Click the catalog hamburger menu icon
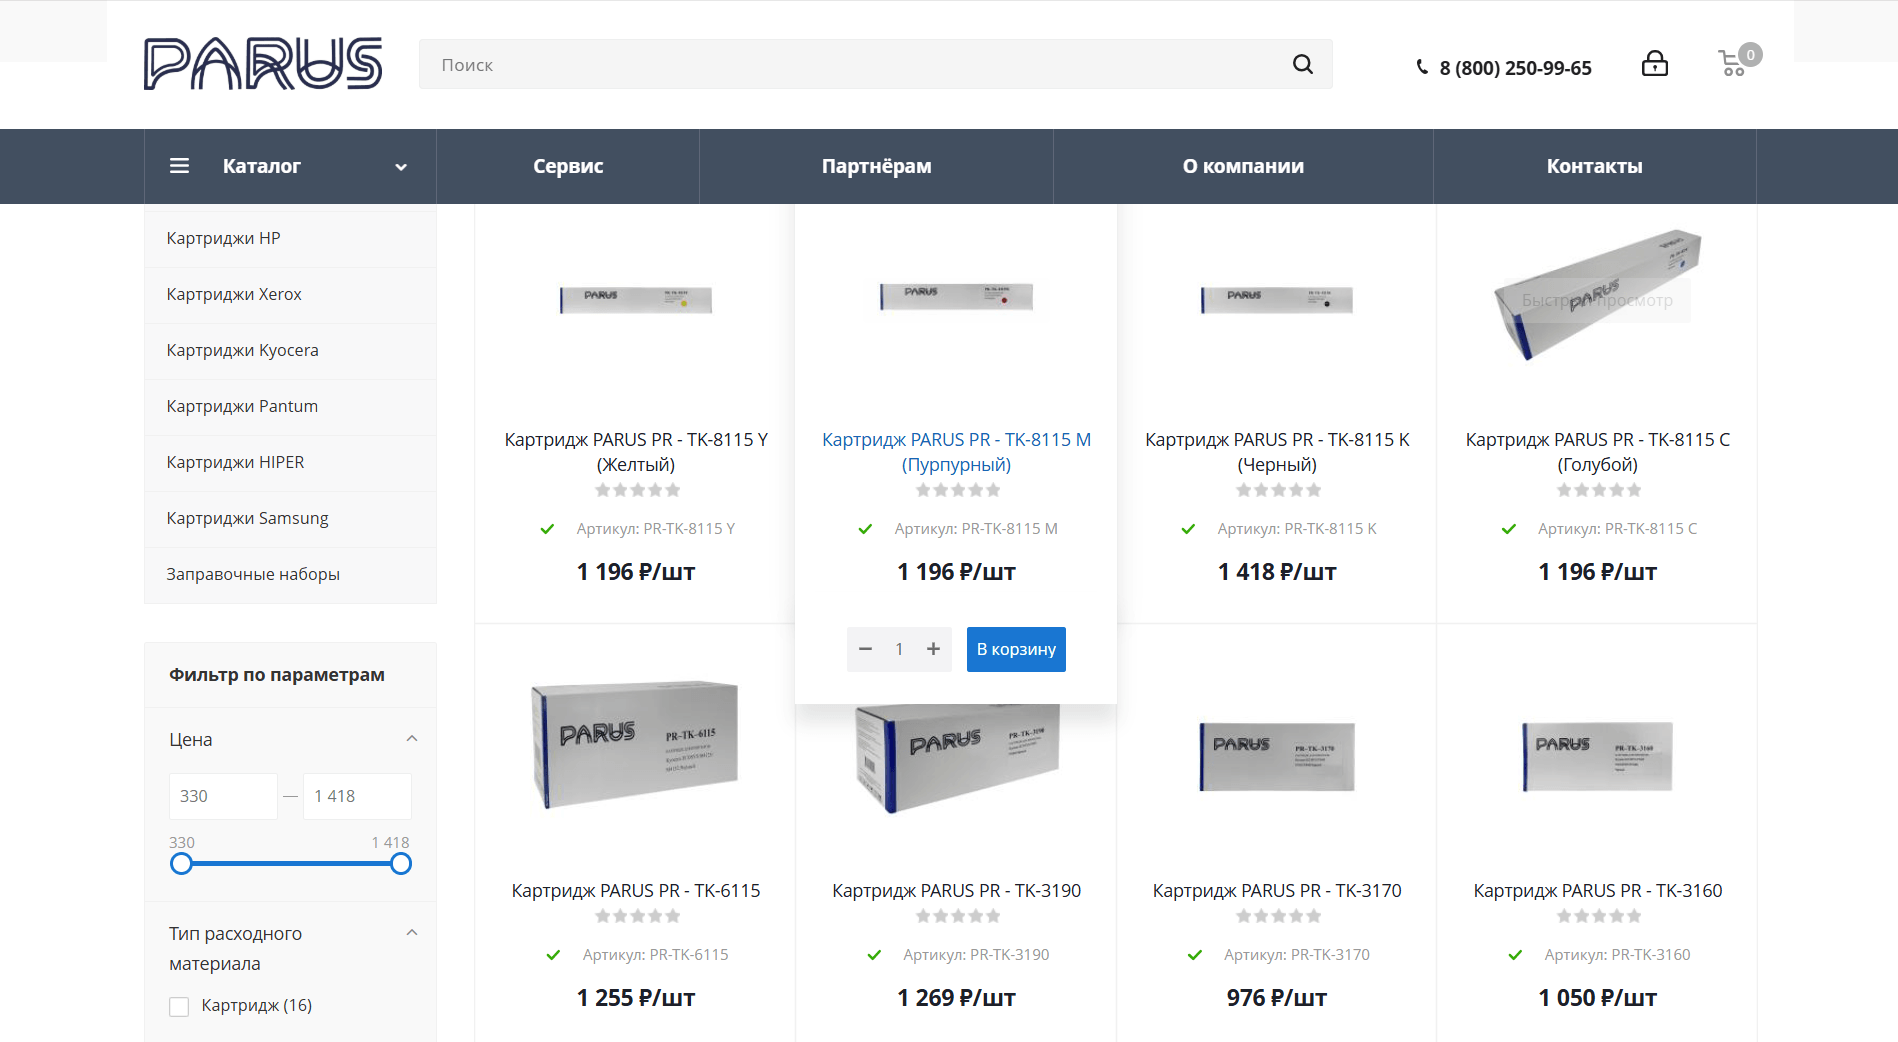The height and width of the screenshot is (1042, 1898). pos(180,166)
